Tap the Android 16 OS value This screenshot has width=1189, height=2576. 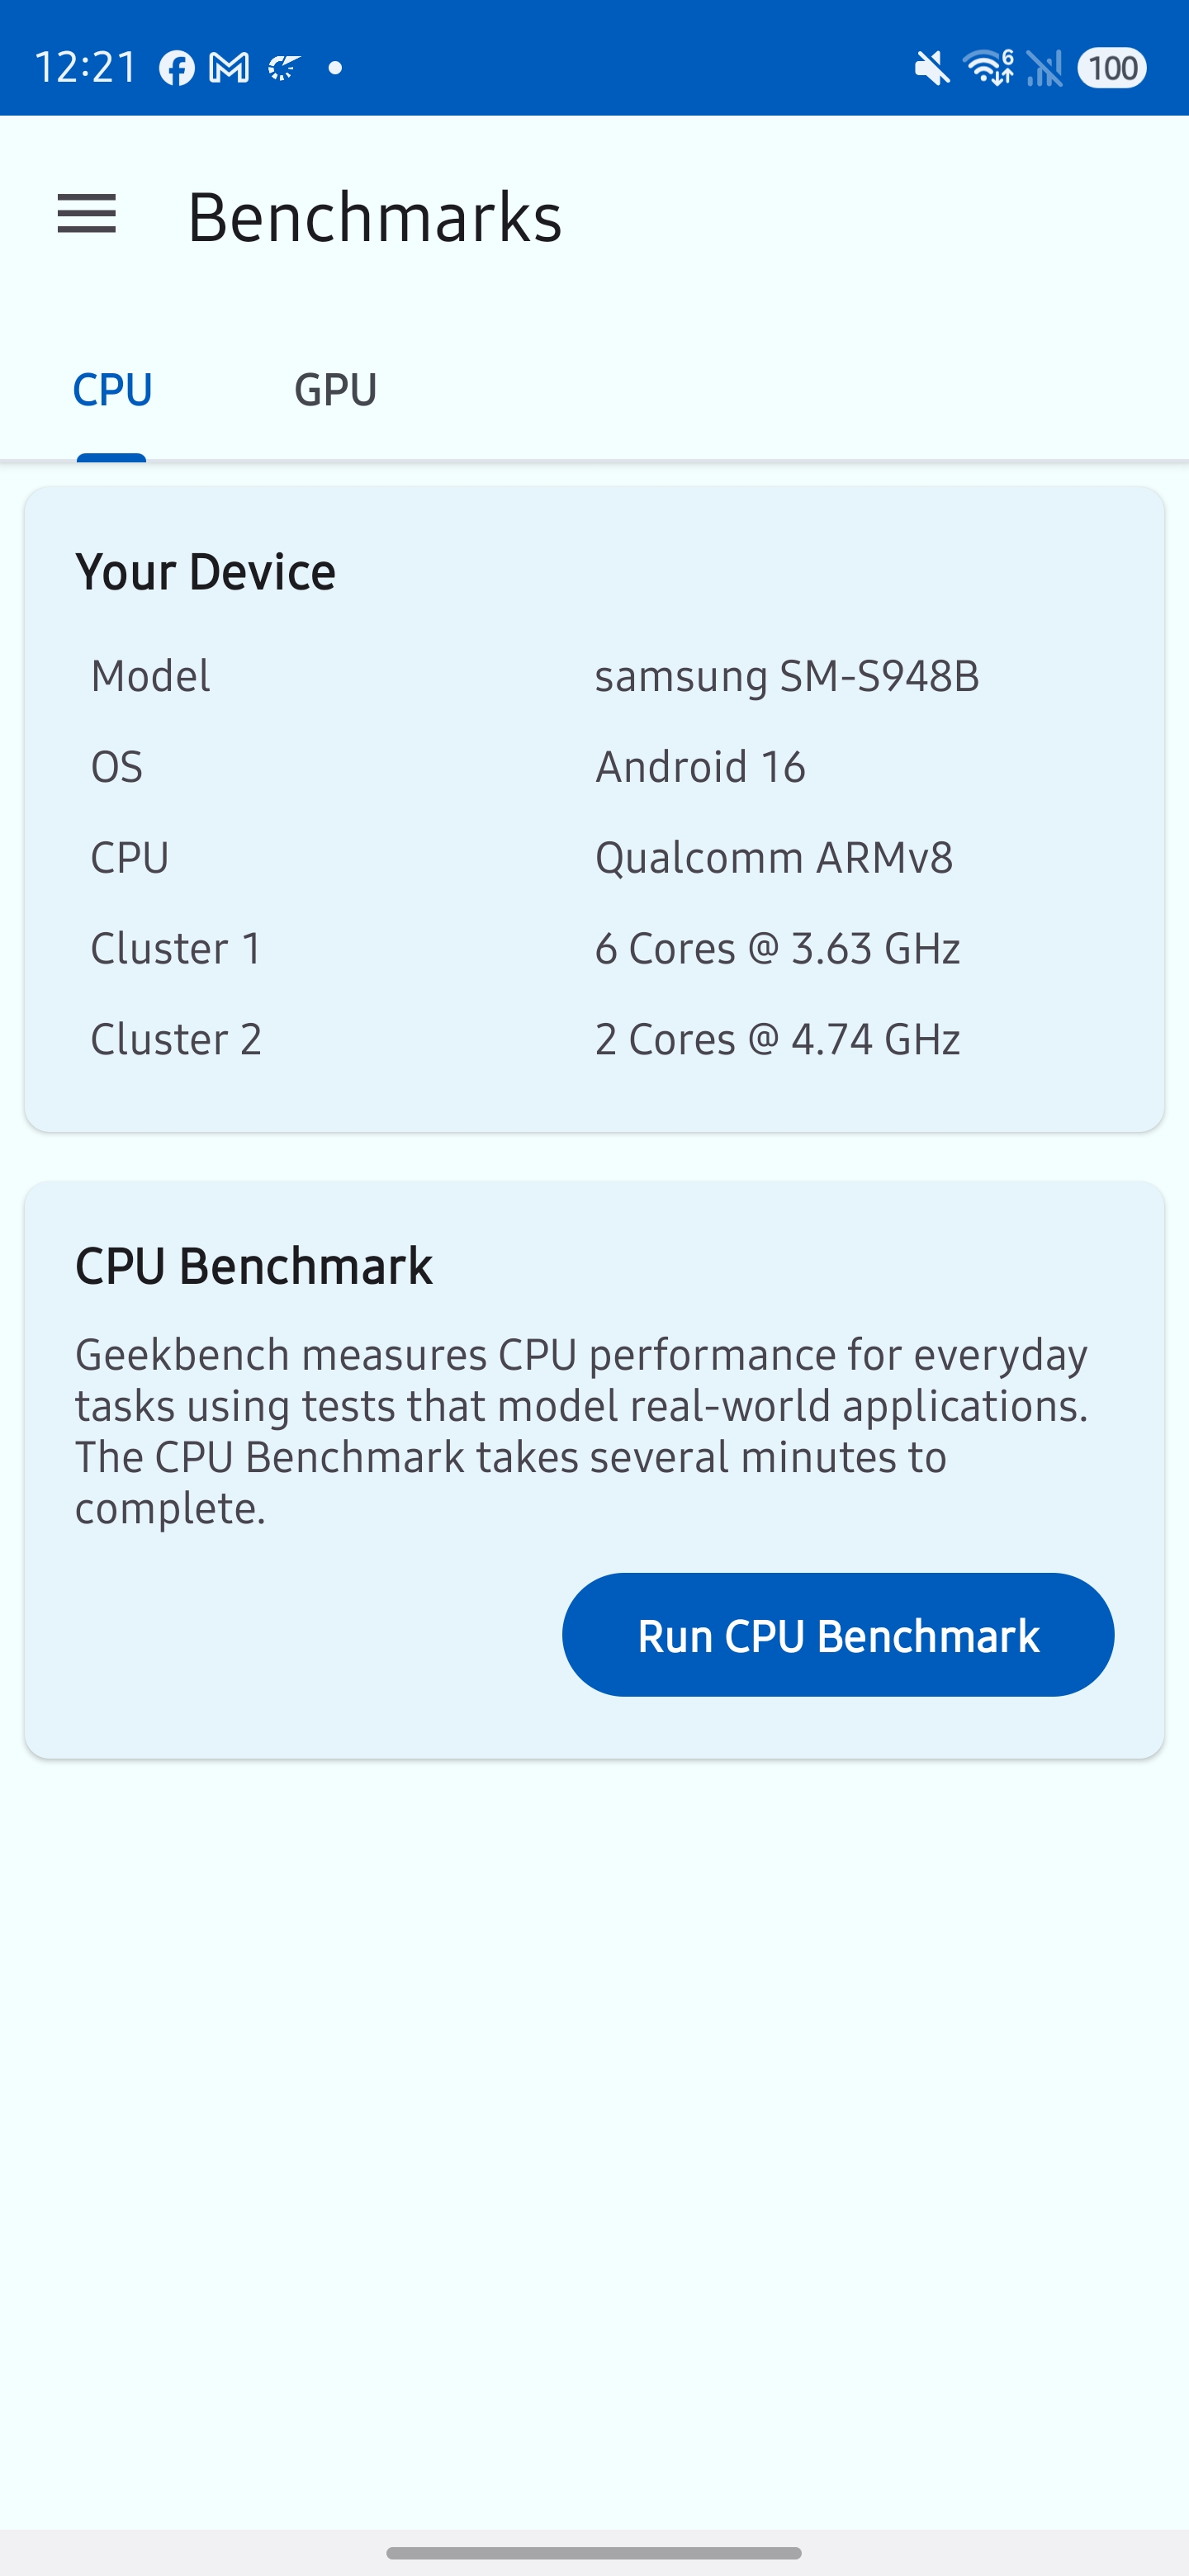(x=700, y=767)
